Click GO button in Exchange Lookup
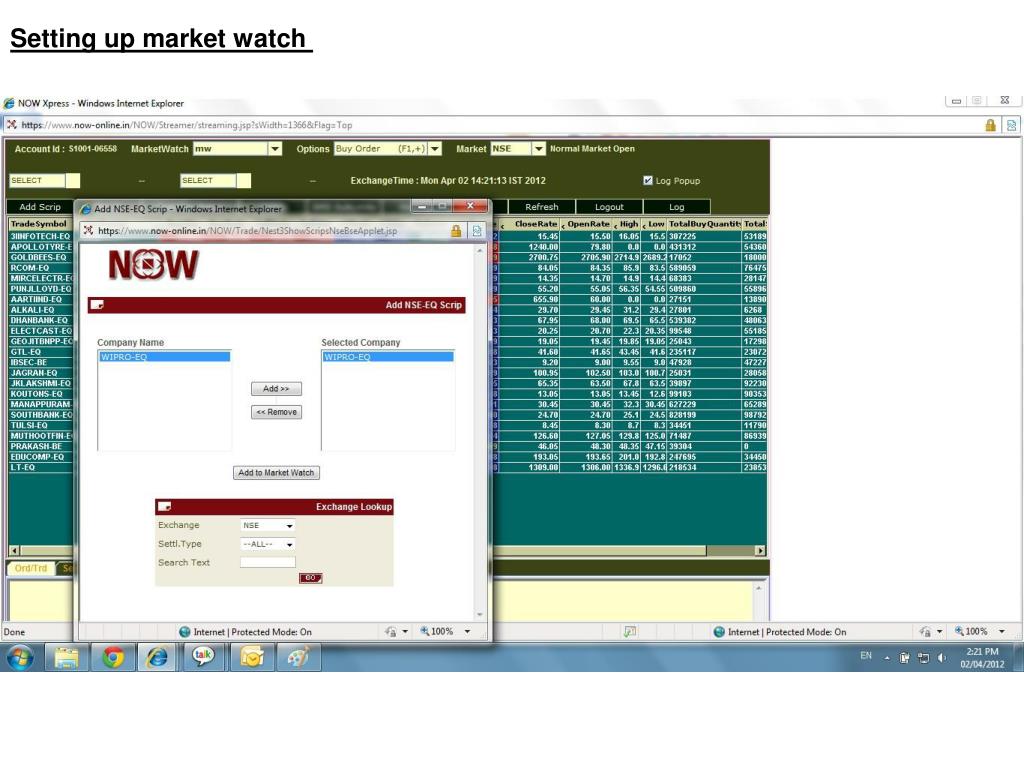Image resolution: width=1024 pixels, height=768 pixels. coord(310,578)
